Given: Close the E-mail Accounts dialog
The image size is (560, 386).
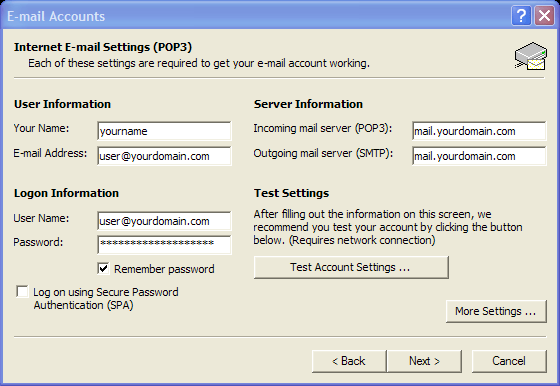Looking at the screenshot, I should [544, 16].
